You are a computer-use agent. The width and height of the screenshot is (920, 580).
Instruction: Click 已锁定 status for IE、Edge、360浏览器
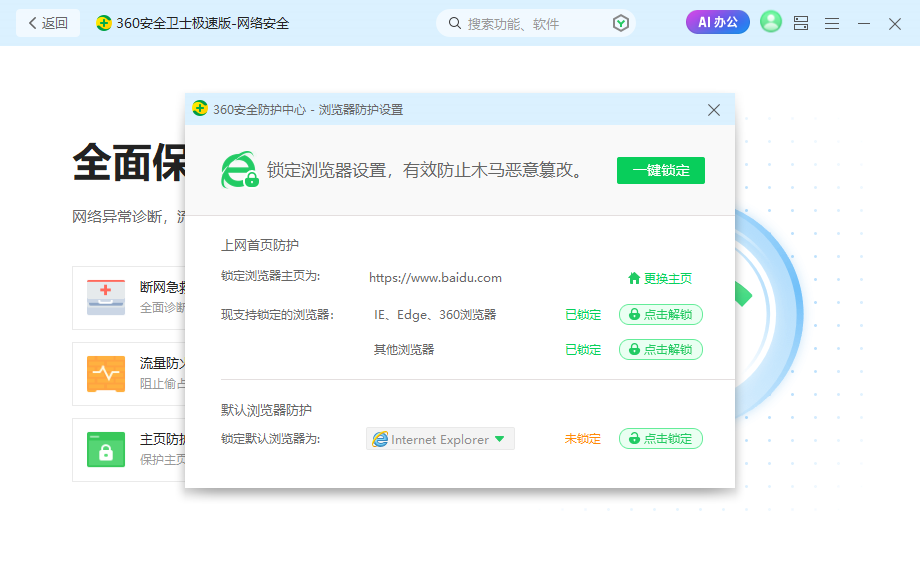(x=583, y=315)
